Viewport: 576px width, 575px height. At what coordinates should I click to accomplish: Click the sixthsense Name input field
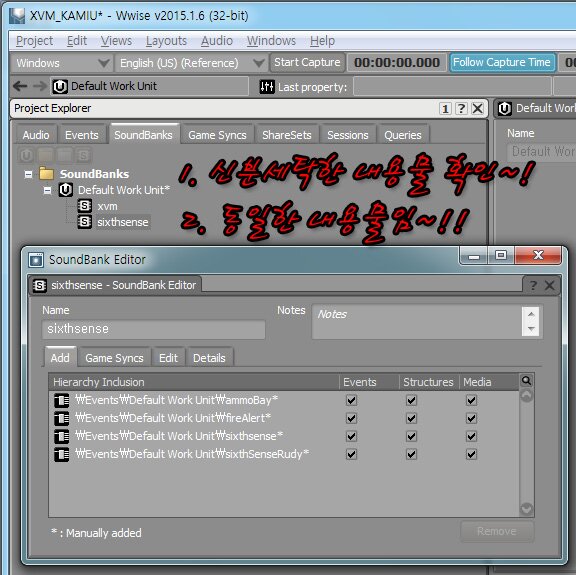pyautogui.click(x=154, y=329)
